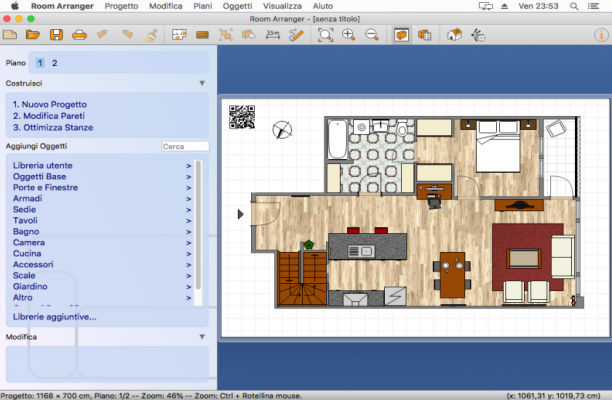This screenshot has height=400, width=612.
Task: Click the 1. Nuovo Progetto link
Action: 50,104
